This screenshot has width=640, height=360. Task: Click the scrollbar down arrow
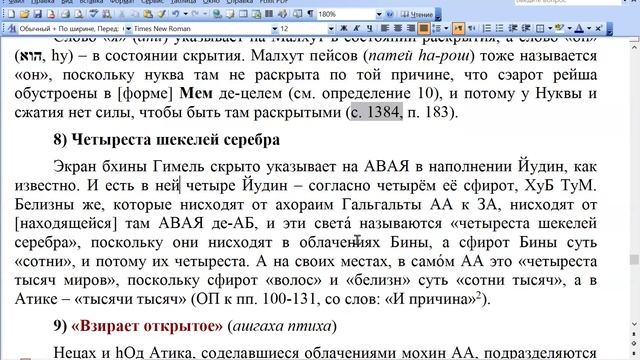point(634,324)
